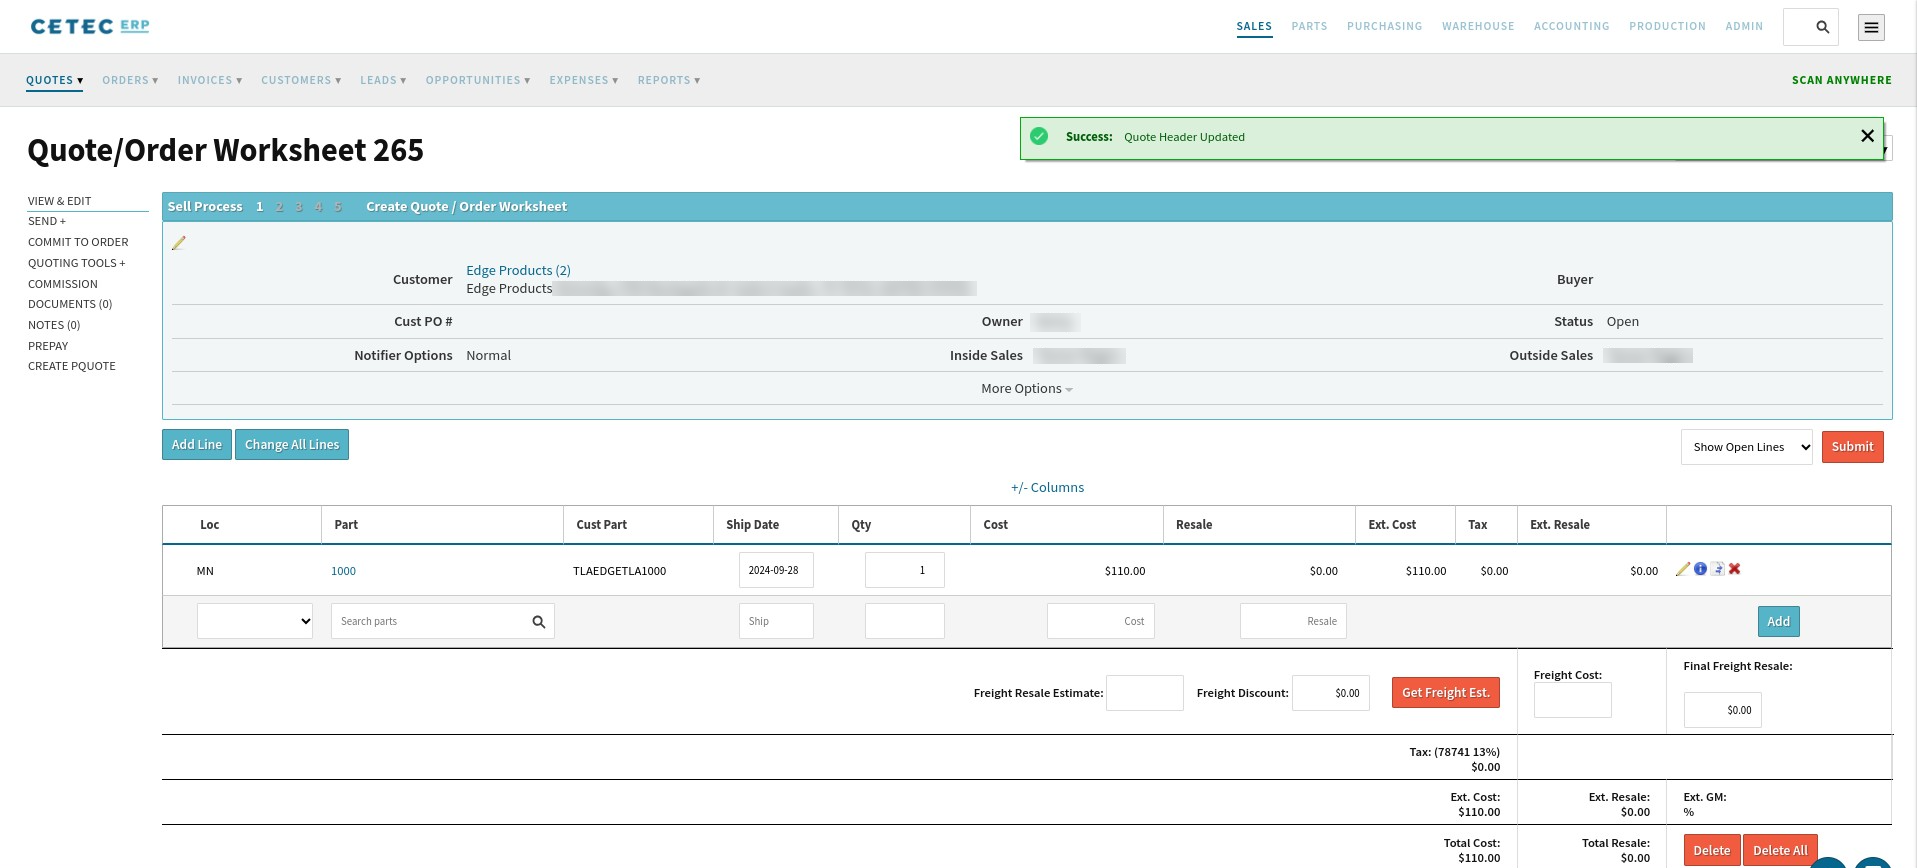The image size is (1917, 868).
Task: Open the Loc dropdown in the new line row
Action: click(255, 621)
